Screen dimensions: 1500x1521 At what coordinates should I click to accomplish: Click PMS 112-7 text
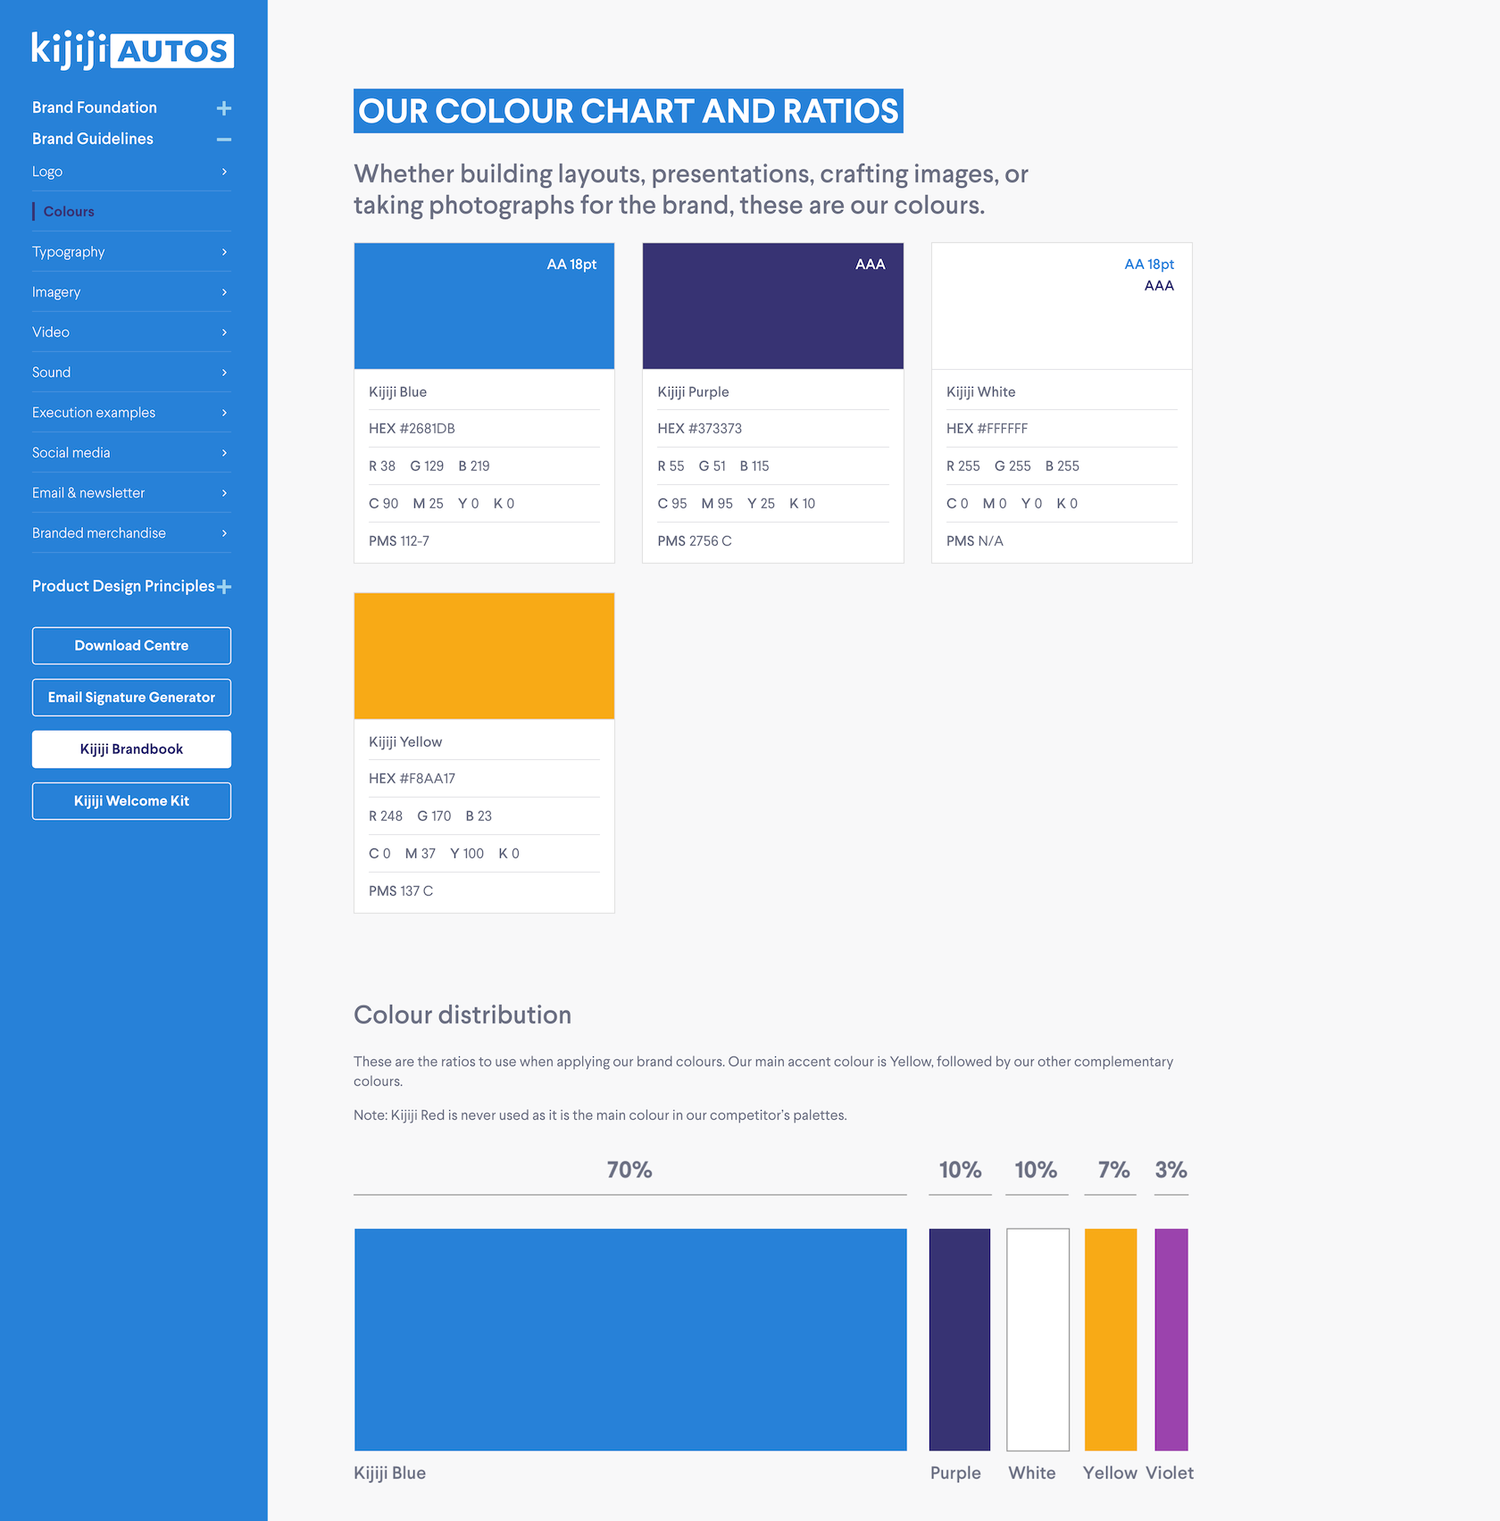tap(399, 541)
